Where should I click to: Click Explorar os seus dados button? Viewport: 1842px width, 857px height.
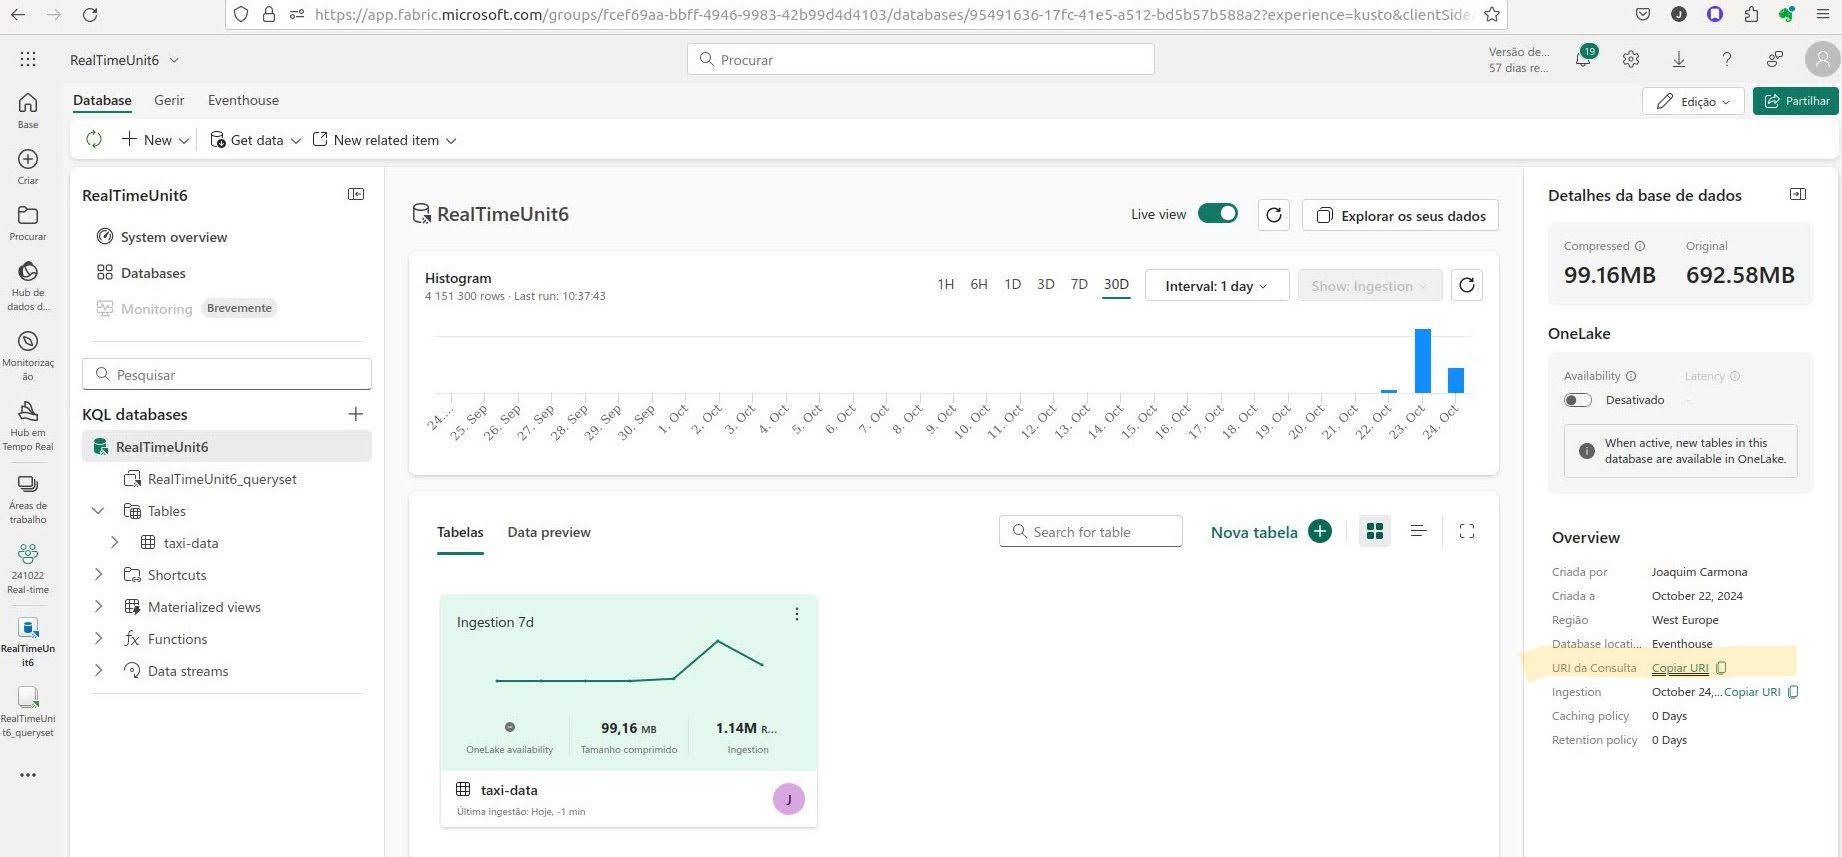pyautogui.click(x=1400, y=215)
